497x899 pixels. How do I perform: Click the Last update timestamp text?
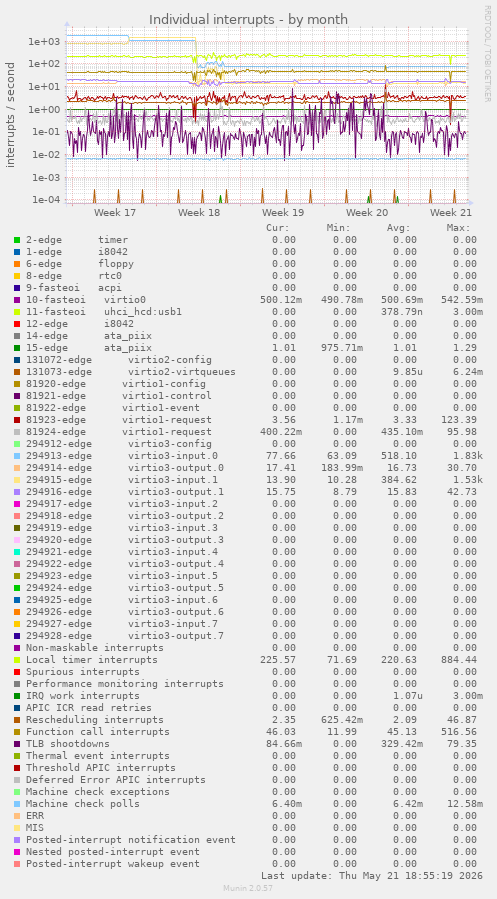tap(371, 876)
